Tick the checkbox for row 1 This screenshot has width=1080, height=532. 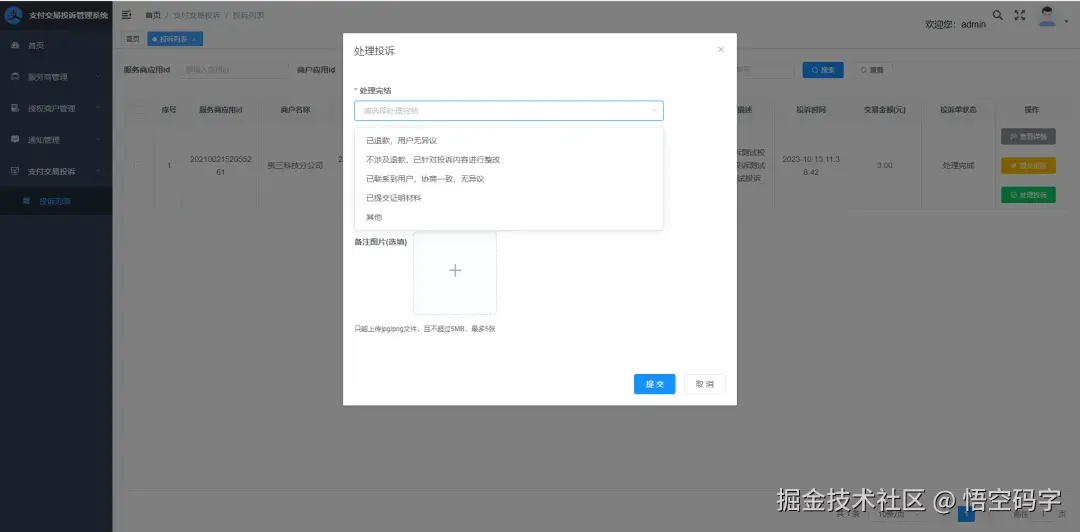tap(138, 165)
